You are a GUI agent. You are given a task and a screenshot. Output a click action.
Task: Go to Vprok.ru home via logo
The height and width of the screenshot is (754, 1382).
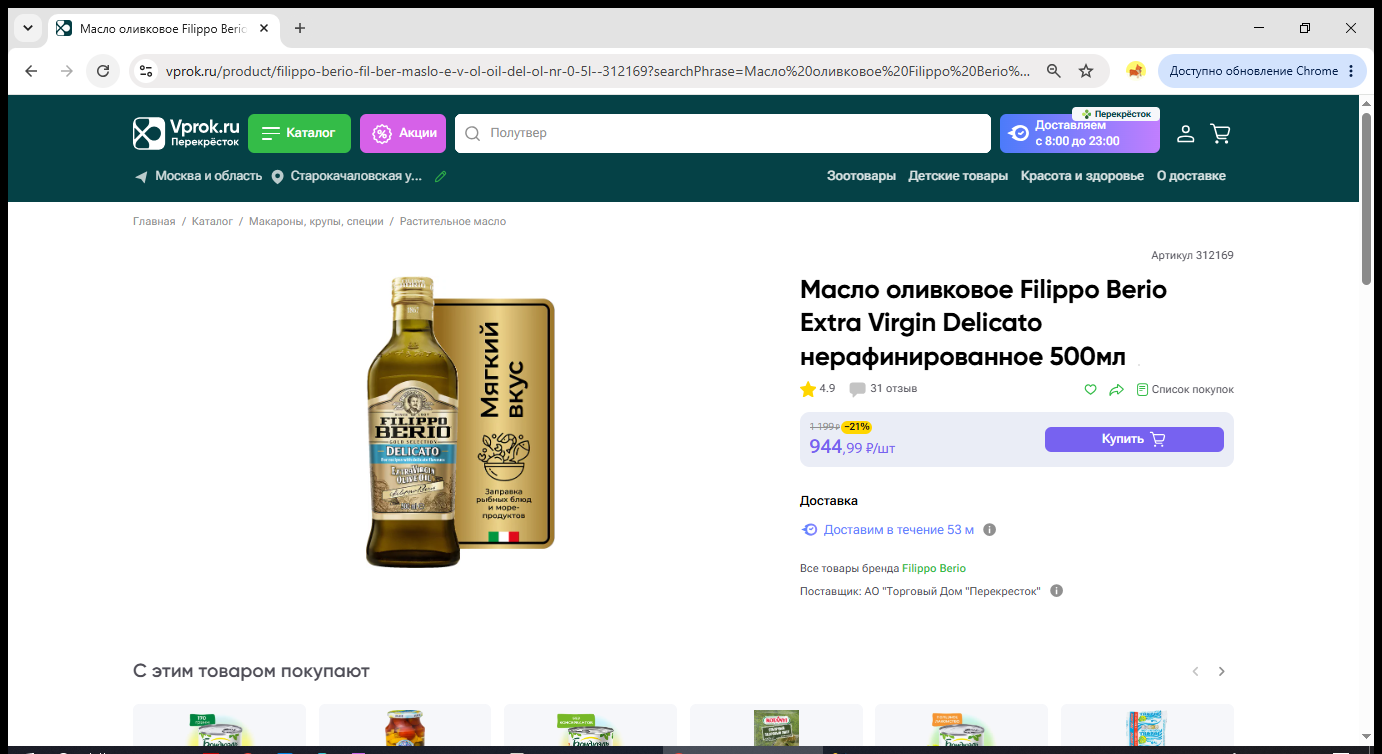pyautogui.click(x=186, y=133)
